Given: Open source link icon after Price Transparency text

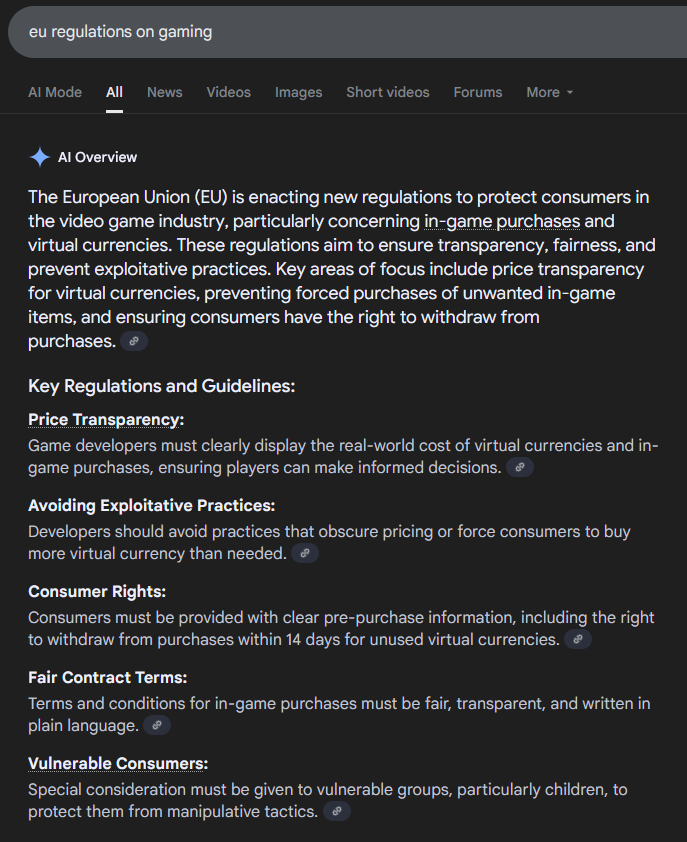Looking at the screenshot, I should pyautogui.click(x=520, y=467).
